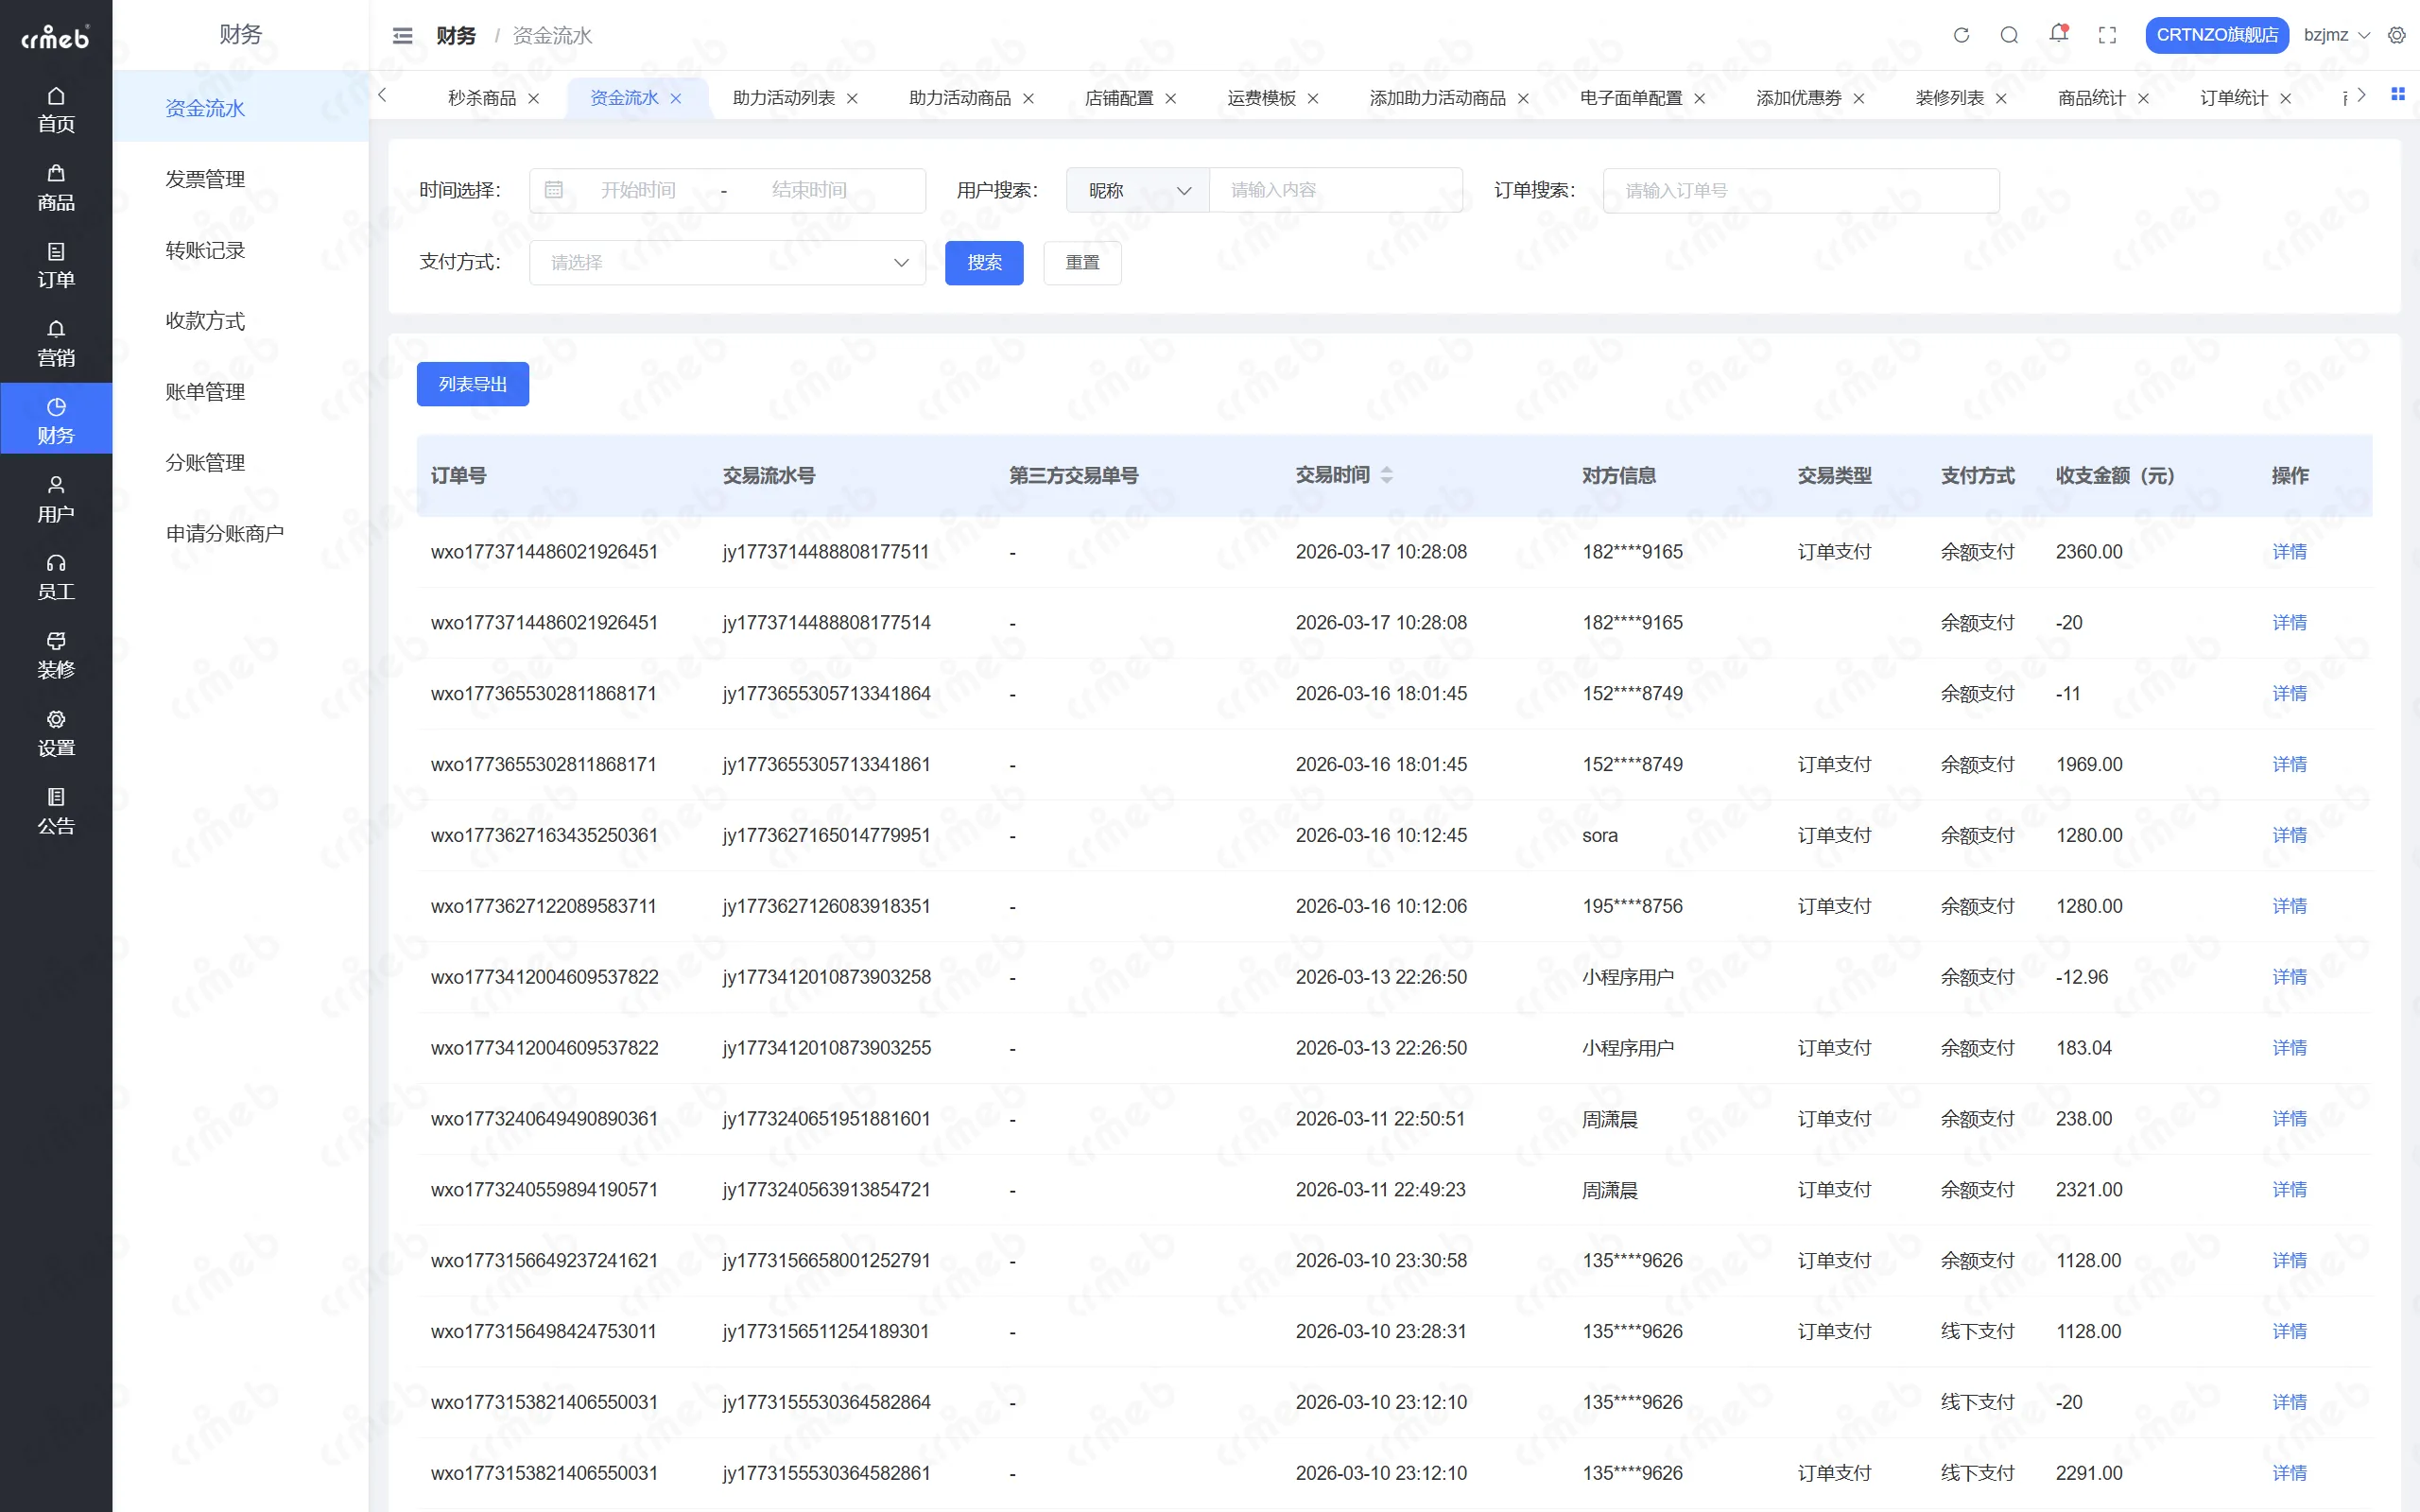Open the 公告 announcements sidebar icon
Viewport: 2420px width, 1512px height.
click(x=56, y=811)
